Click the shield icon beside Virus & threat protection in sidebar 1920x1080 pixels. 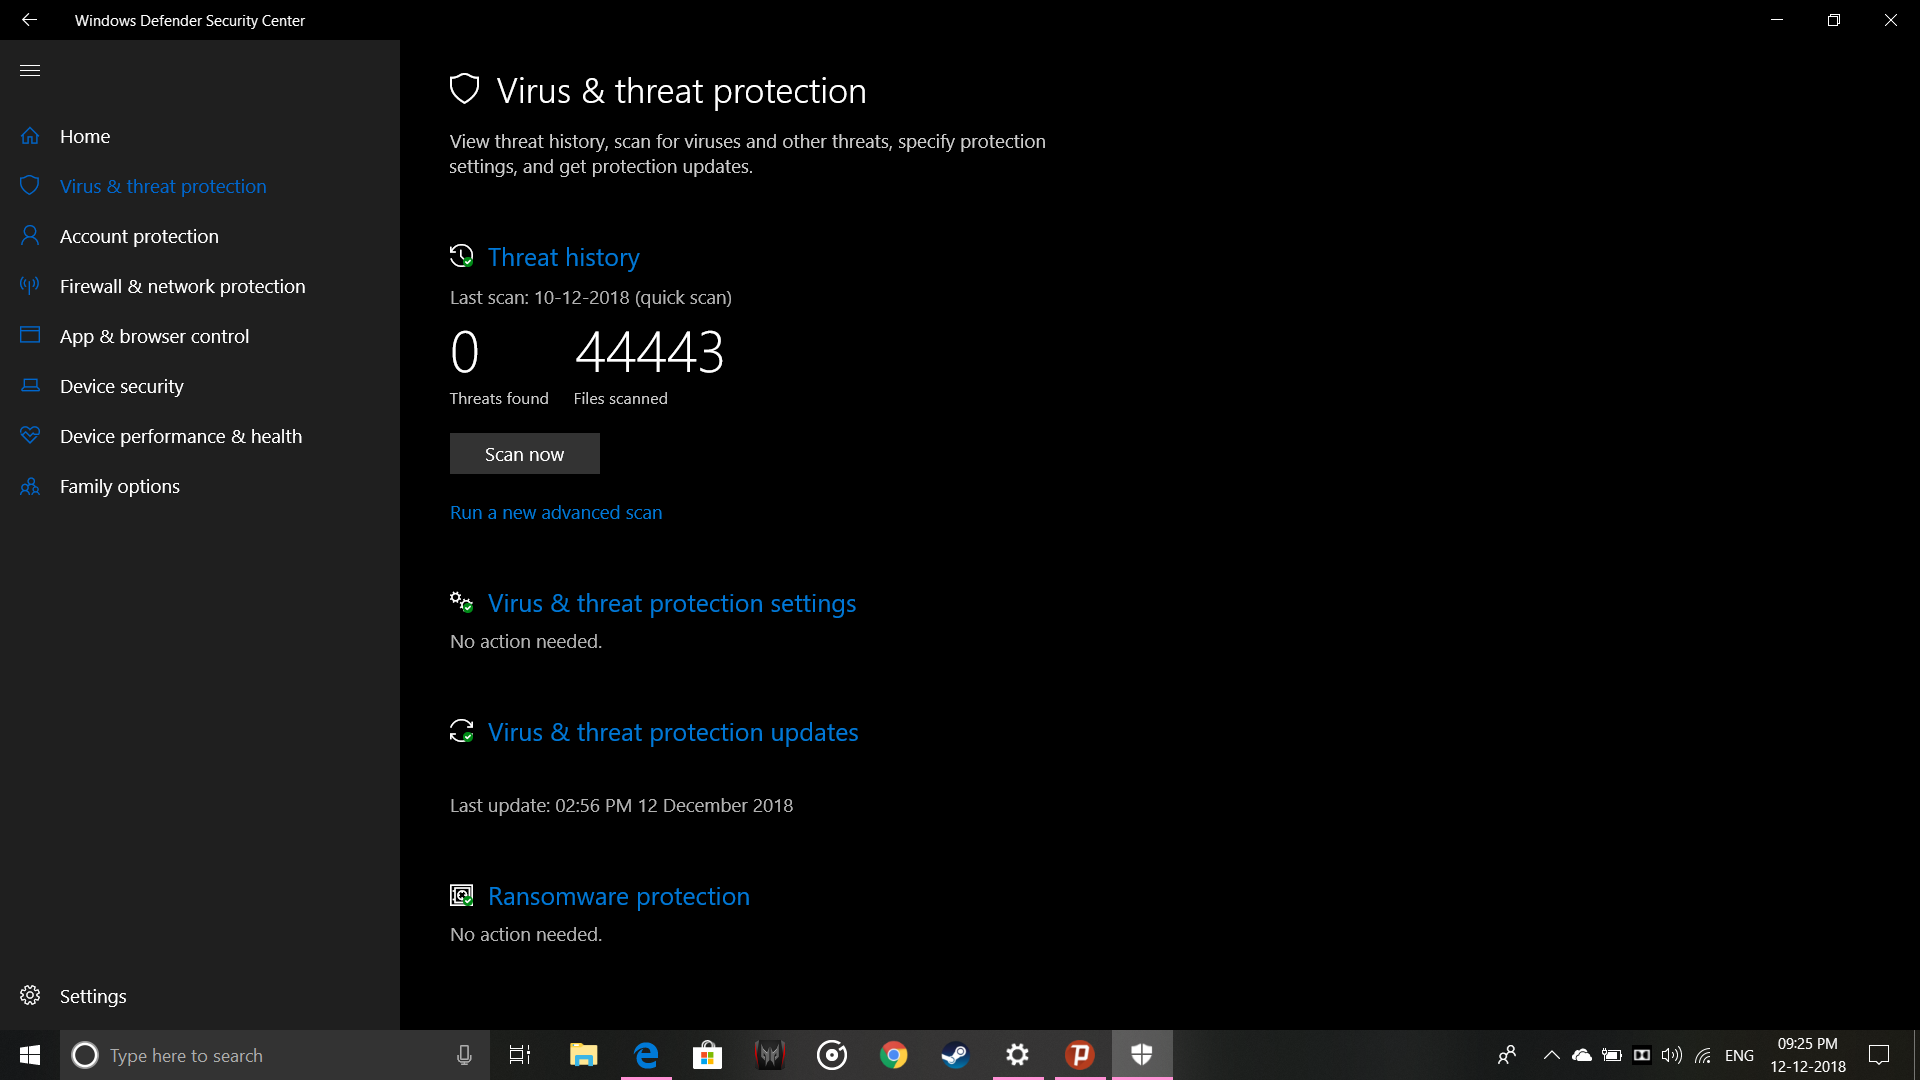tap(30, 186)
